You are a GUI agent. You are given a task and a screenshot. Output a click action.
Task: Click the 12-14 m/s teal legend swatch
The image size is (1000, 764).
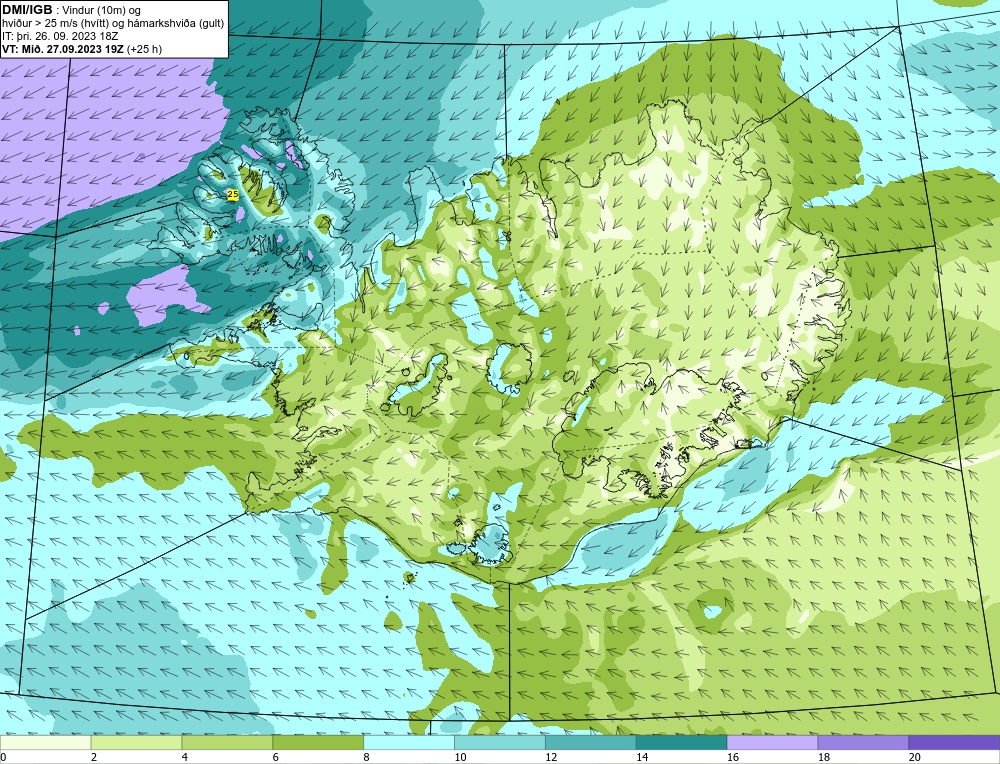coord(591,742)
